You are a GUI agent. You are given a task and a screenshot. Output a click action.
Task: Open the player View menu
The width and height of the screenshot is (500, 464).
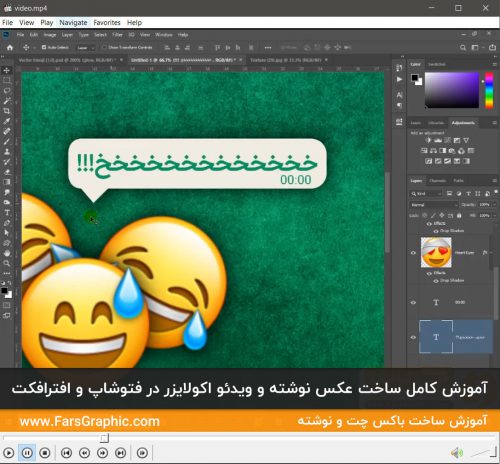click(x=26, y=23)
